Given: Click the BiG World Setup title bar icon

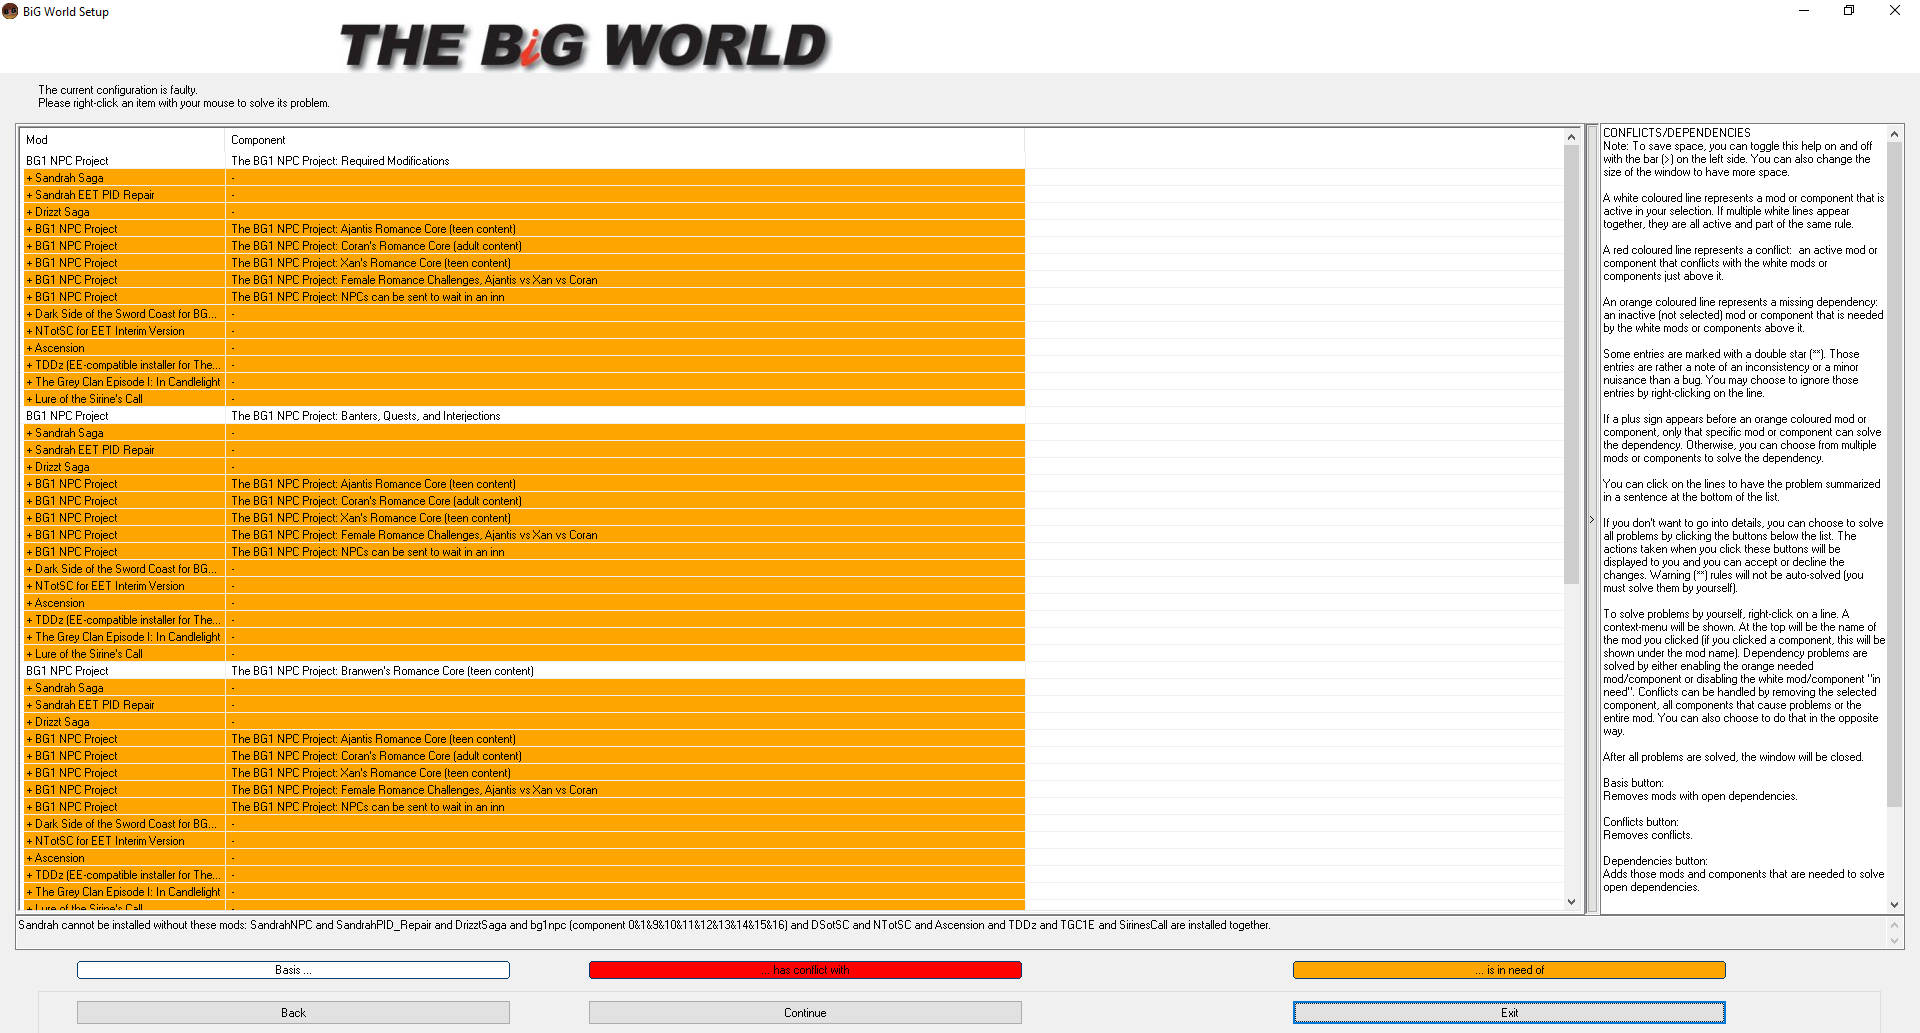Looking at the screenshot, I should tap(10, 11).
